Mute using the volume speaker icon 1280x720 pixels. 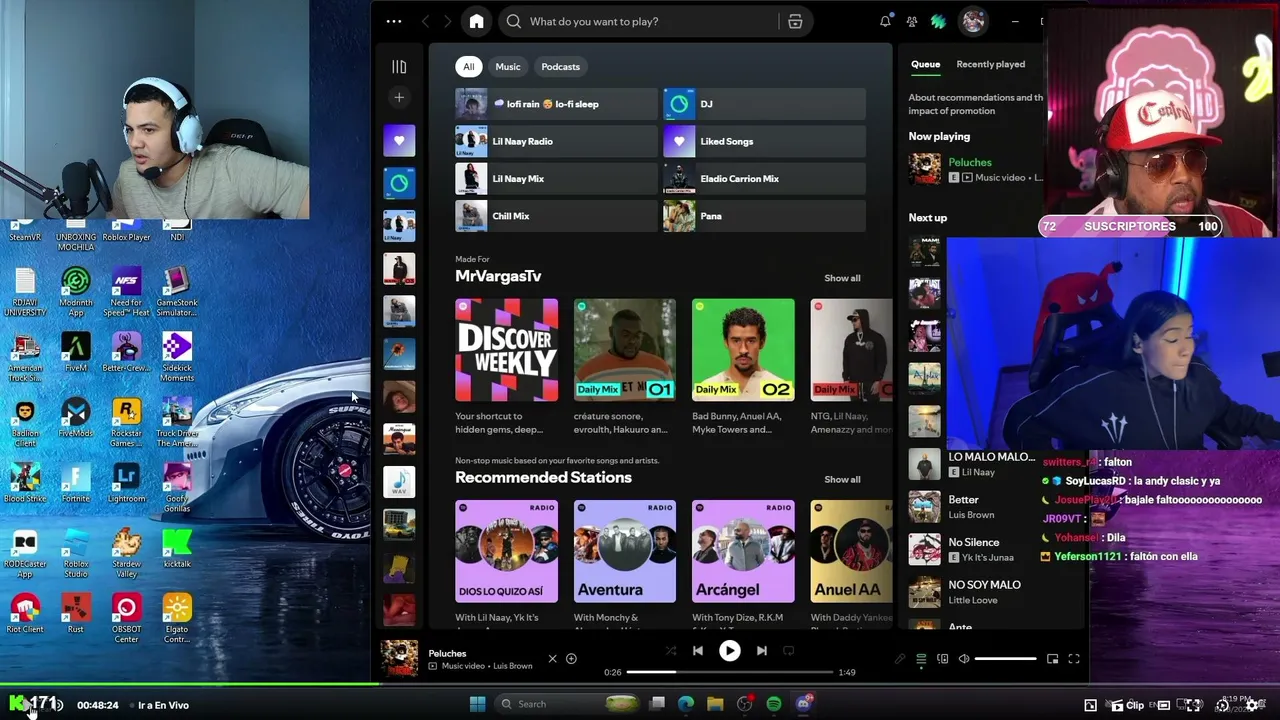tap(964, 659)
